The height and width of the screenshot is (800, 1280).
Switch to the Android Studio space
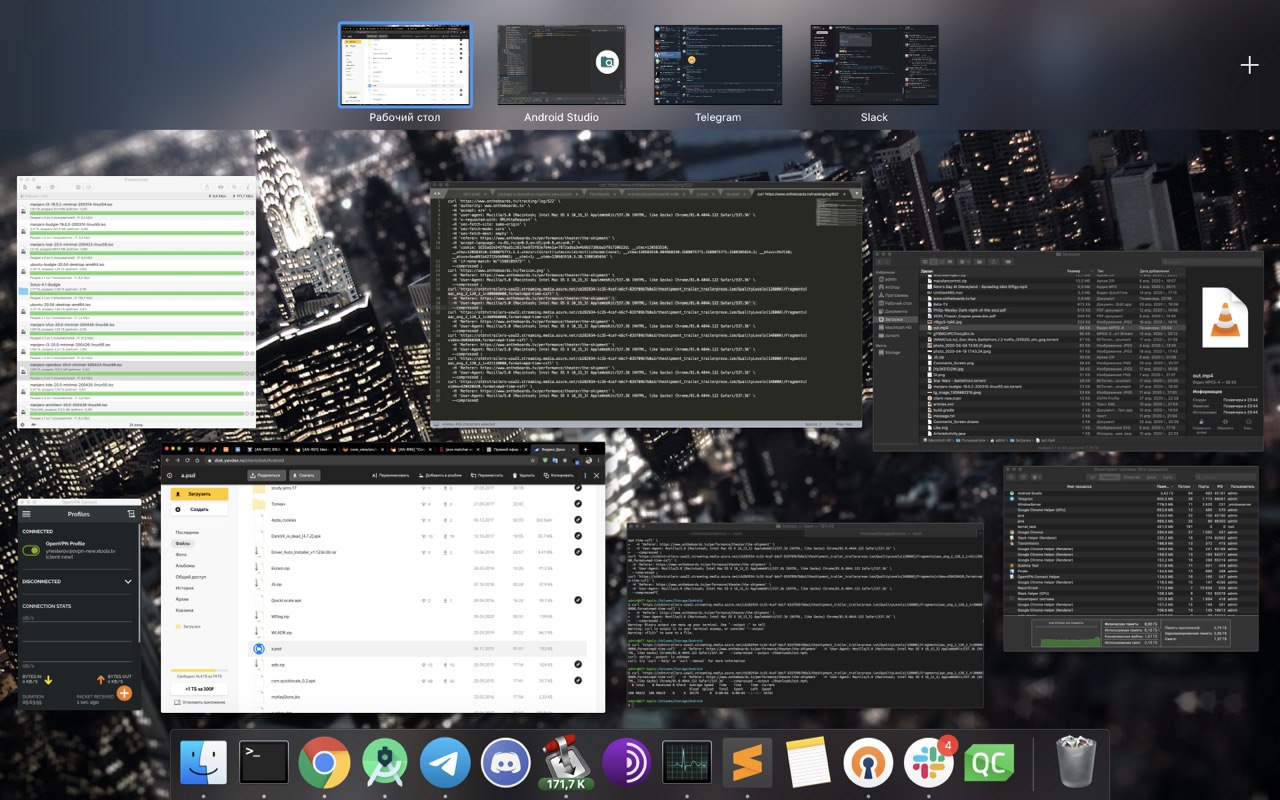(x=561, y=66)
